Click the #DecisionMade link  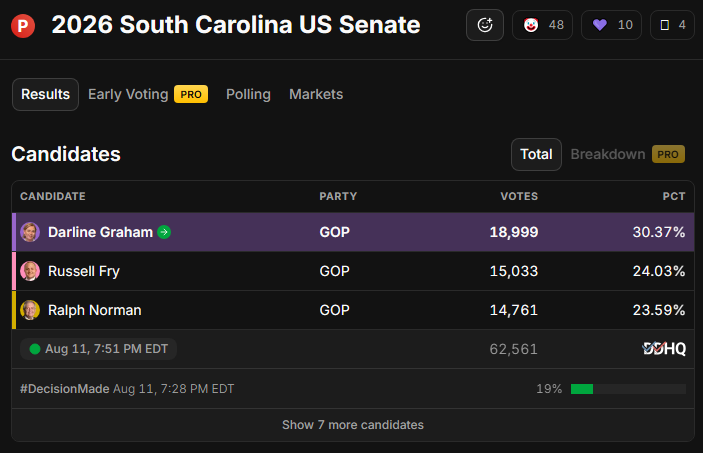65,388
